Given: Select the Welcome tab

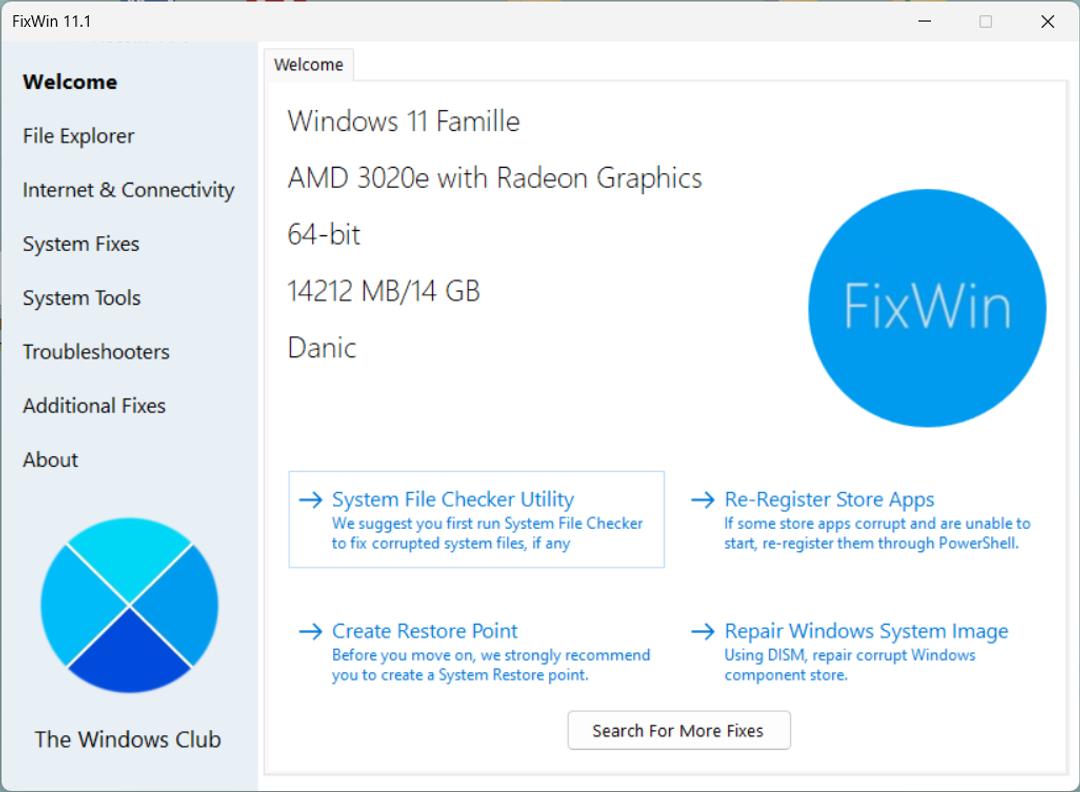Looking at the screenshot, I should tap(308, 64).
